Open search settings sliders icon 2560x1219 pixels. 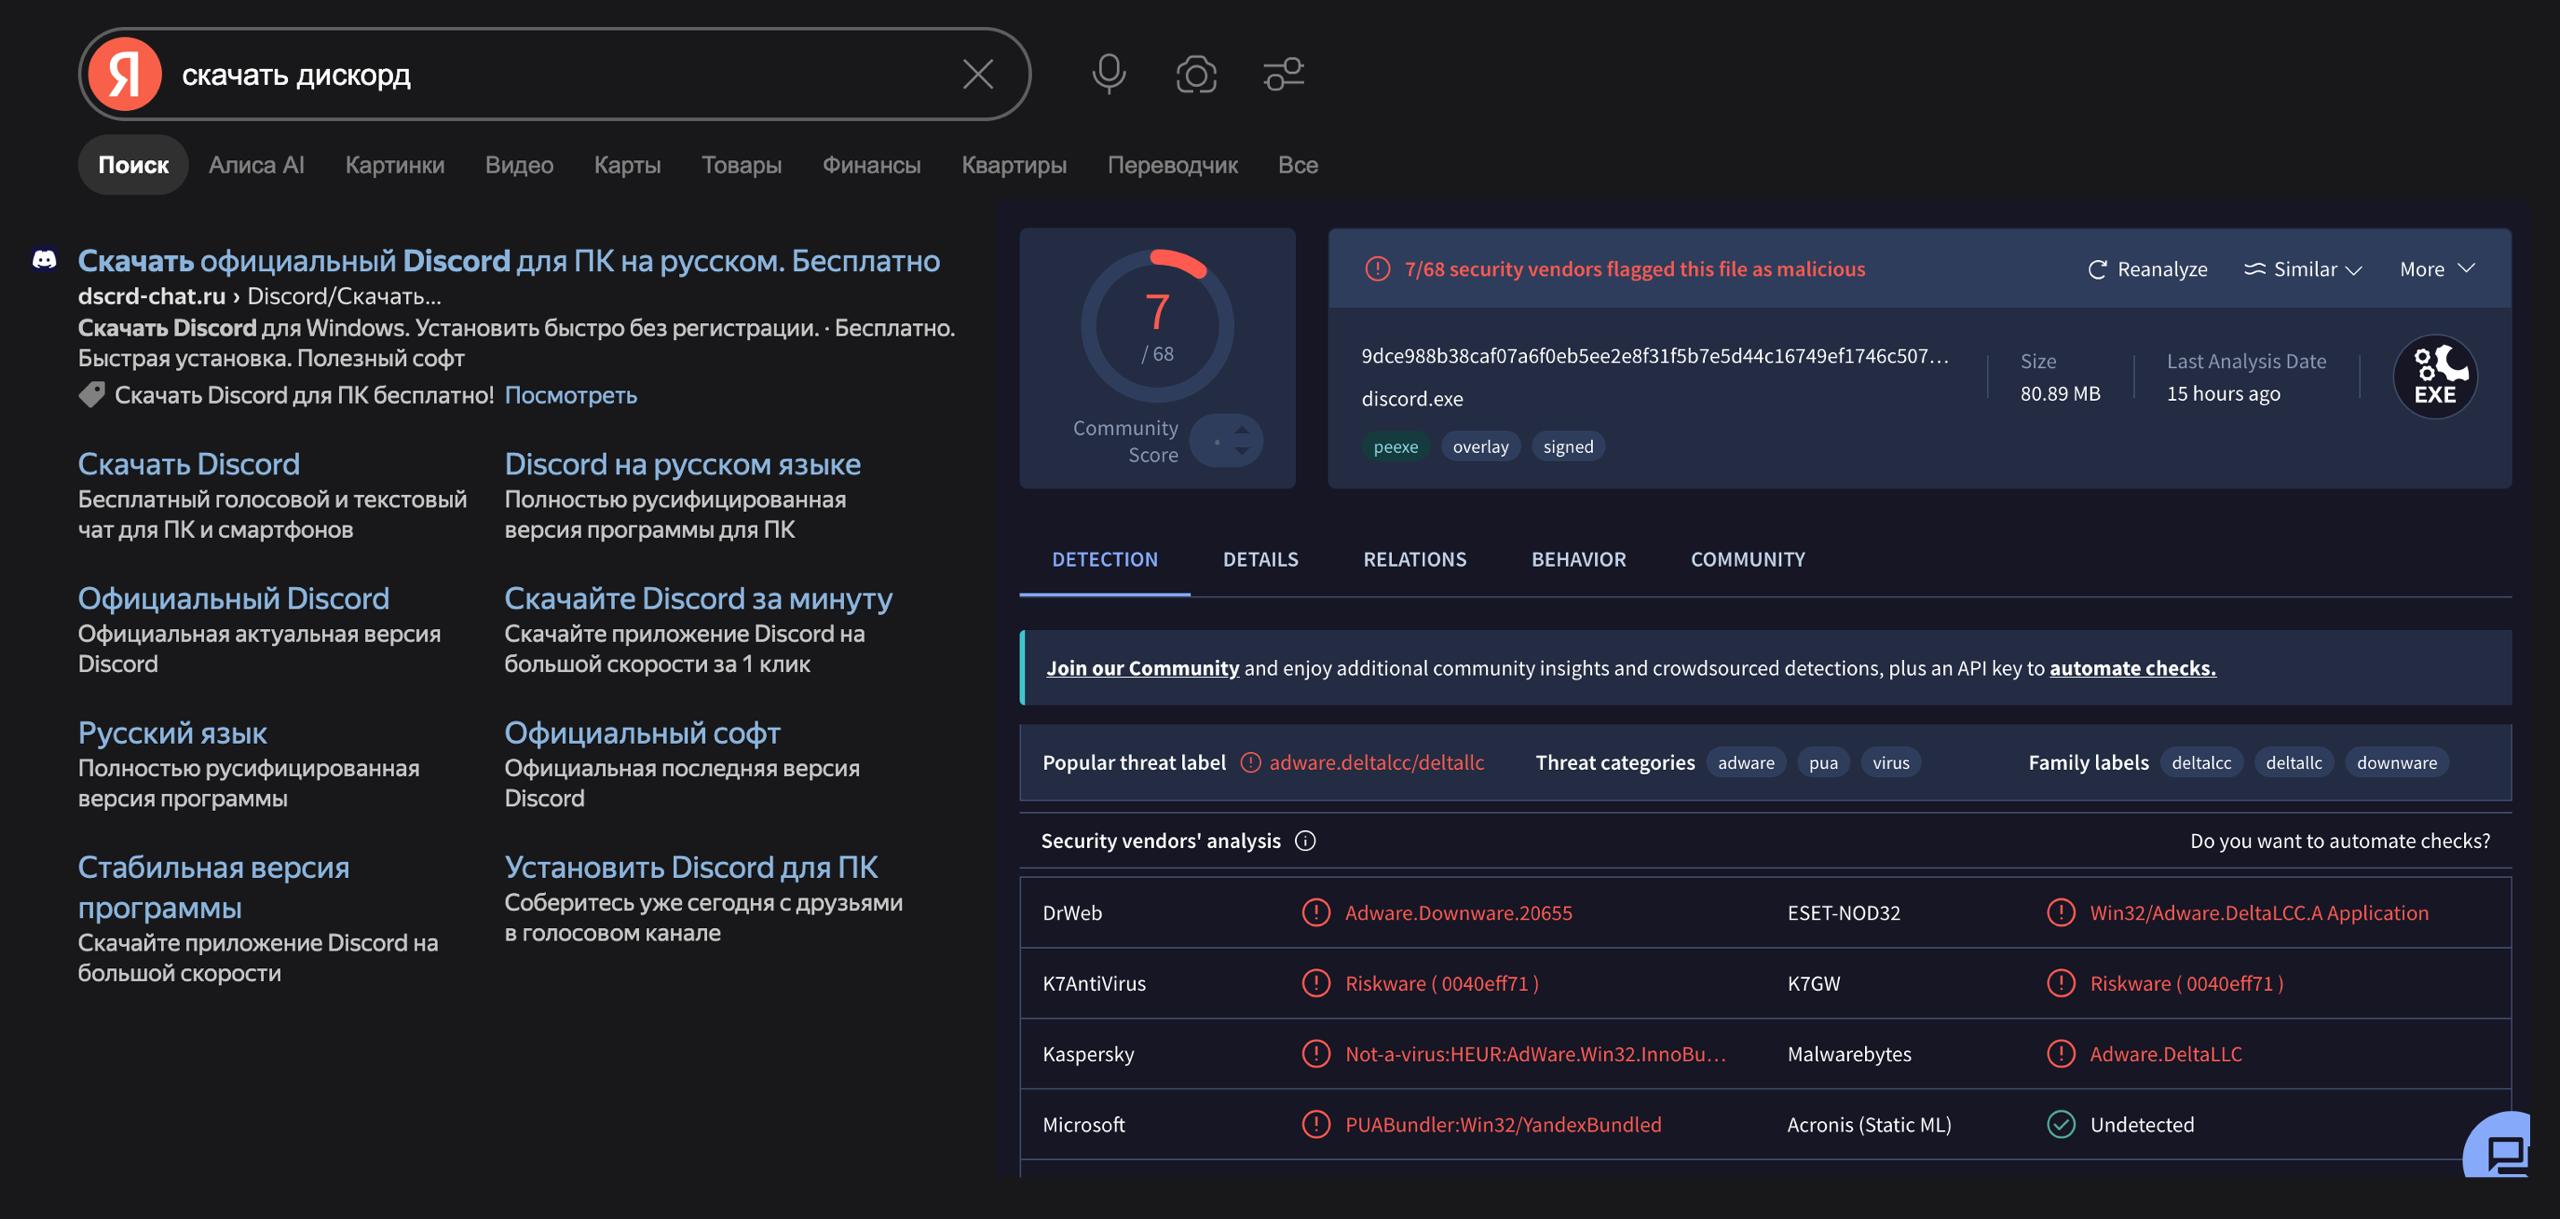[x=1284, y=74]
